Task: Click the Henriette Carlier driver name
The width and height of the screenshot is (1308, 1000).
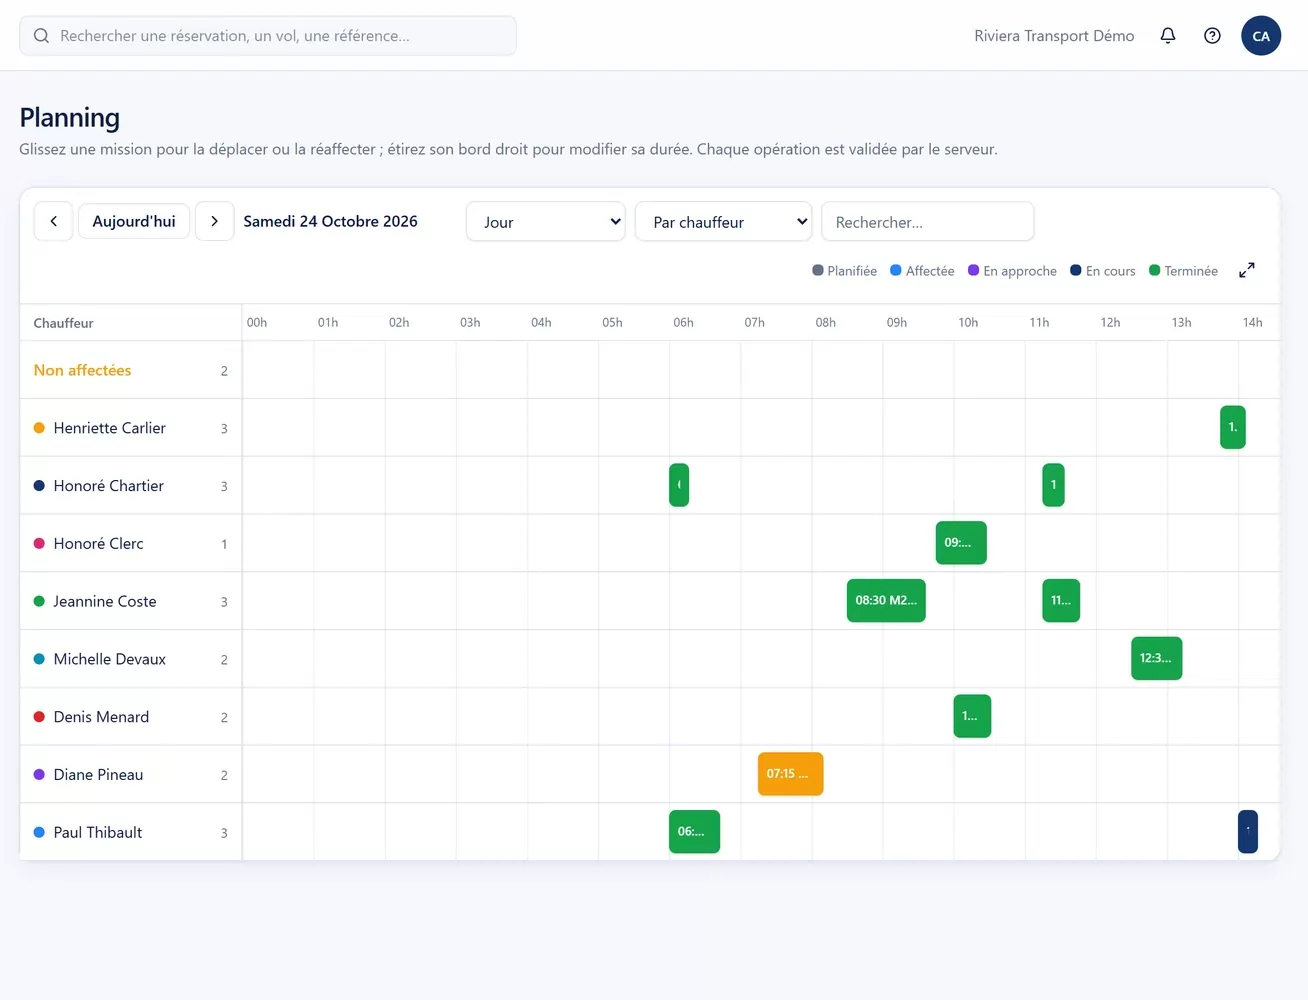Action: (110, 428)
